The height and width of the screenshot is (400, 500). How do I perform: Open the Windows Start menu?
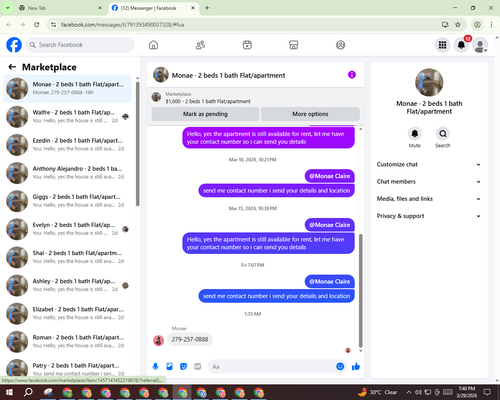click(9, 392)
